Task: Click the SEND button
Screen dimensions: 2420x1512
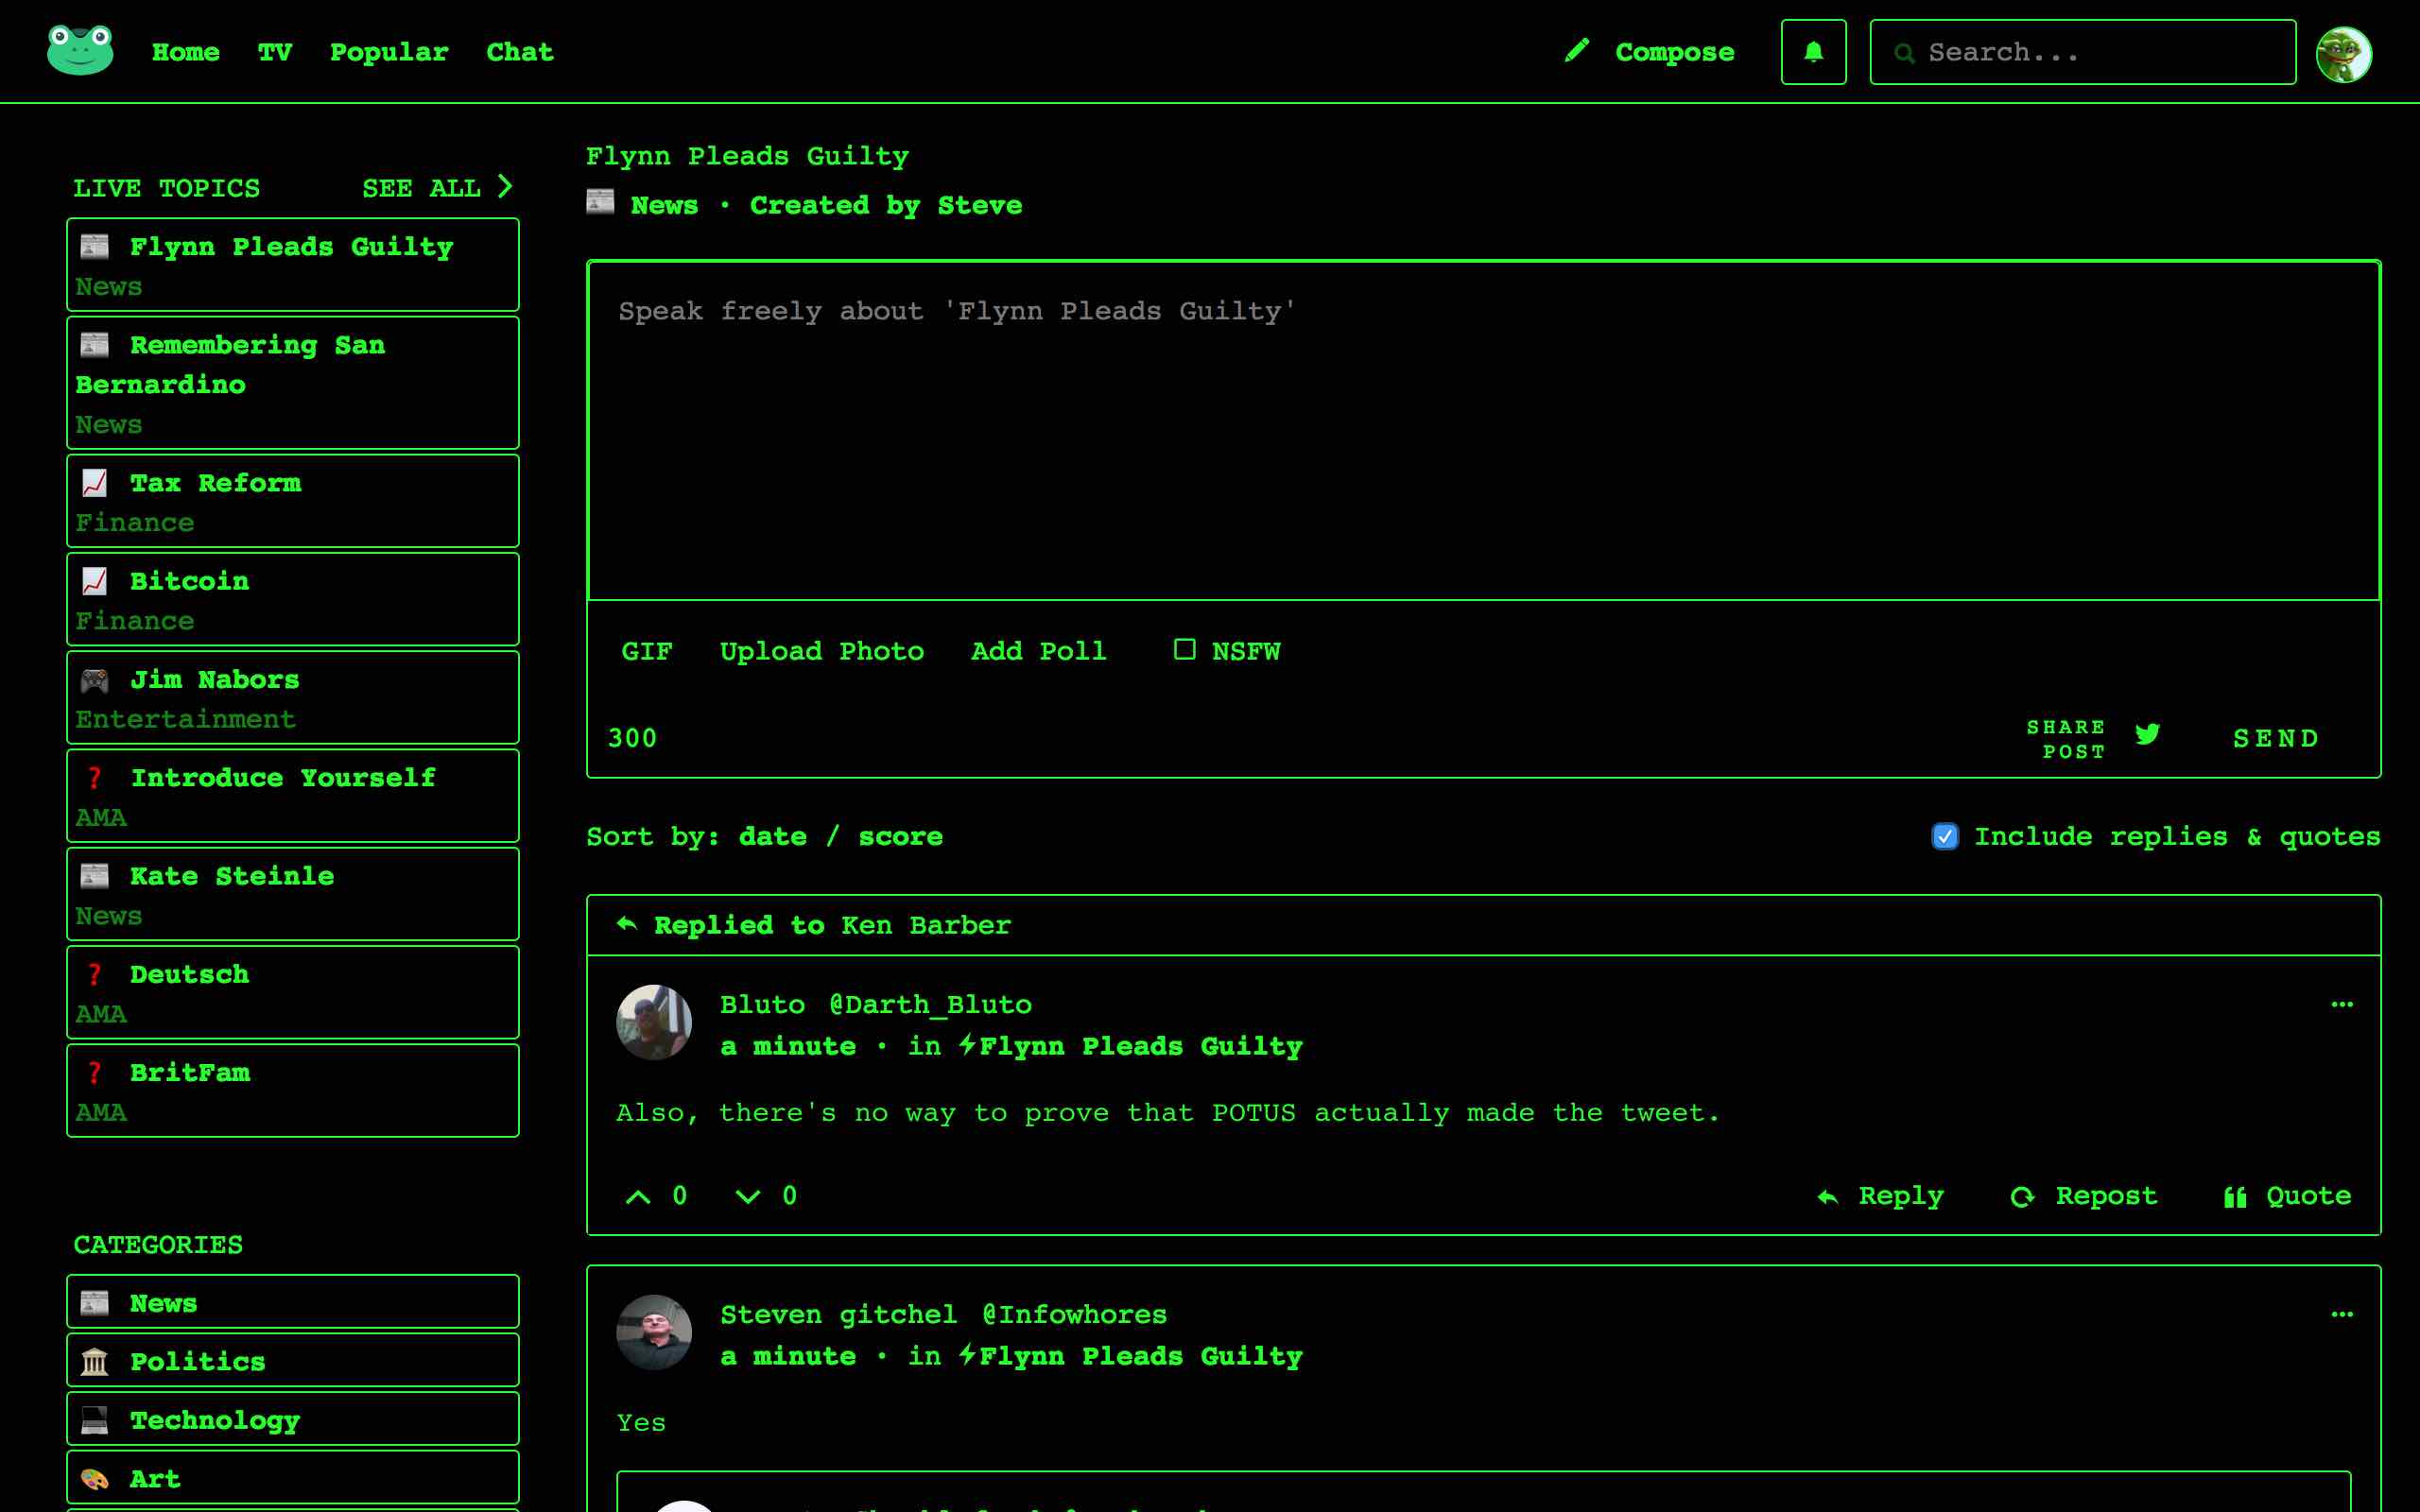Action: (x=2276, y=737)
